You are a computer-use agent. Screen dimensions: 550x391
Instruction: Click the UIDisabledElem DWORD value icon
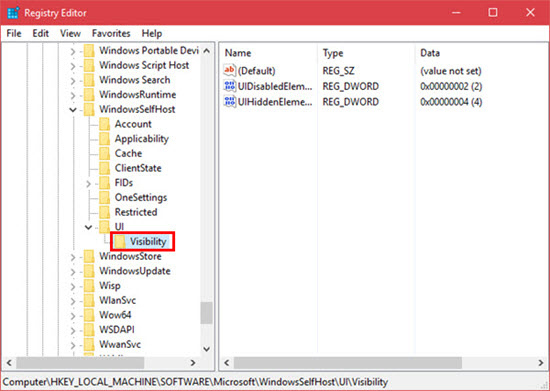click(230, 86)
